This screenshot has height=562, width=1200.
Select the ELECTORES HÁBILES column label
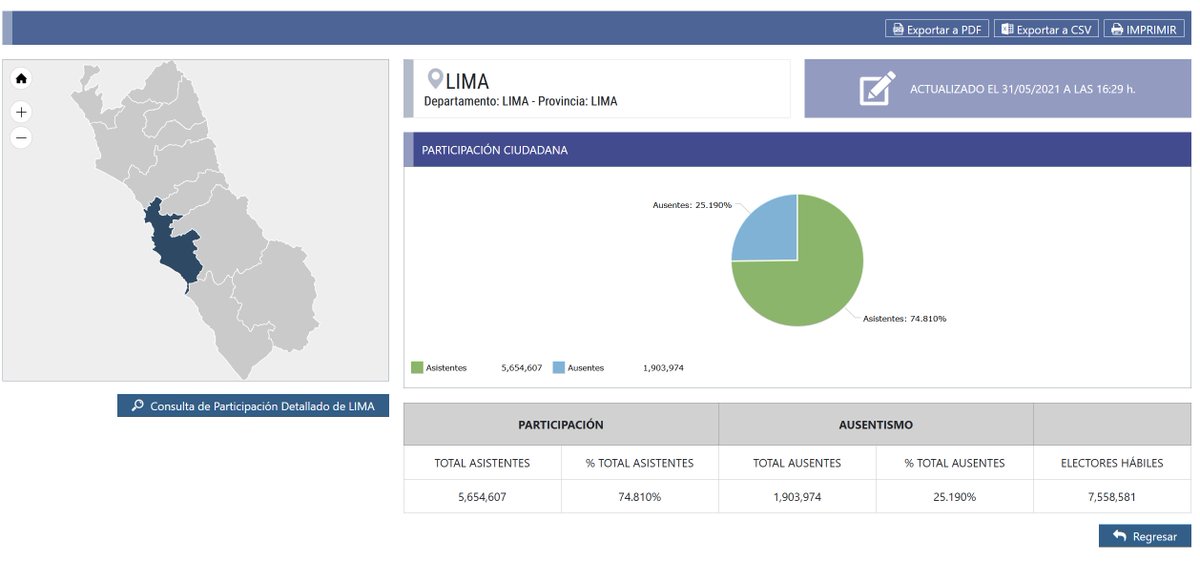pos(1112,463)
